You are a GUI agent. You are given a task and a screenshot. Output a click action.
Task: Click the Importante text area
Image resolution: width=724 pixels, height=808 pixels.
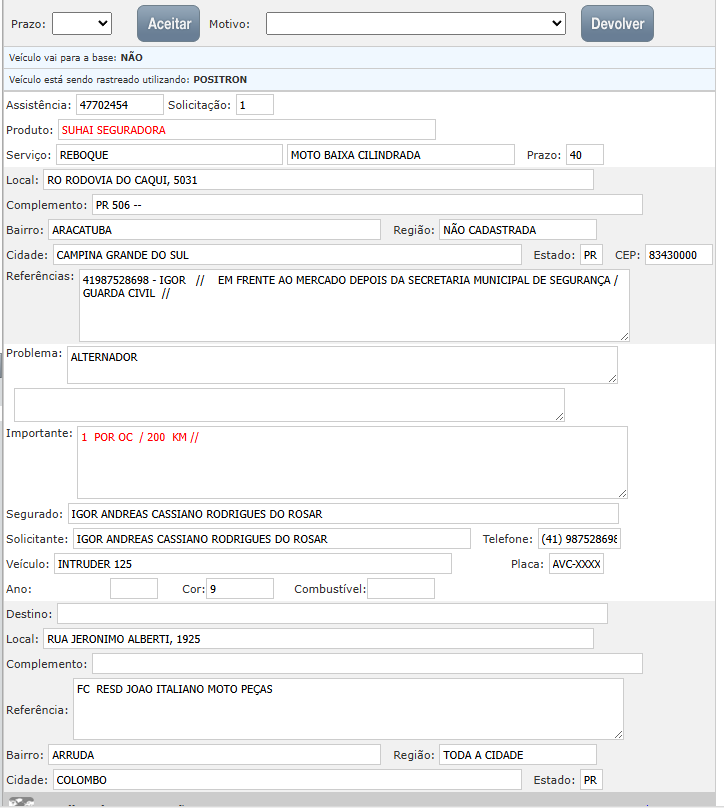coord(352,462)
